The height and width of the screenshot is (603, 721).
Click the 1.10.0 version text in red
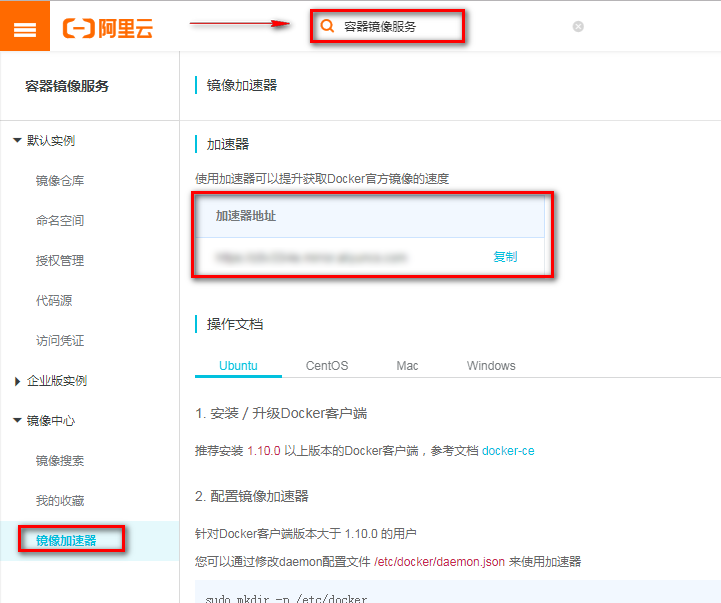click(264, 451)
